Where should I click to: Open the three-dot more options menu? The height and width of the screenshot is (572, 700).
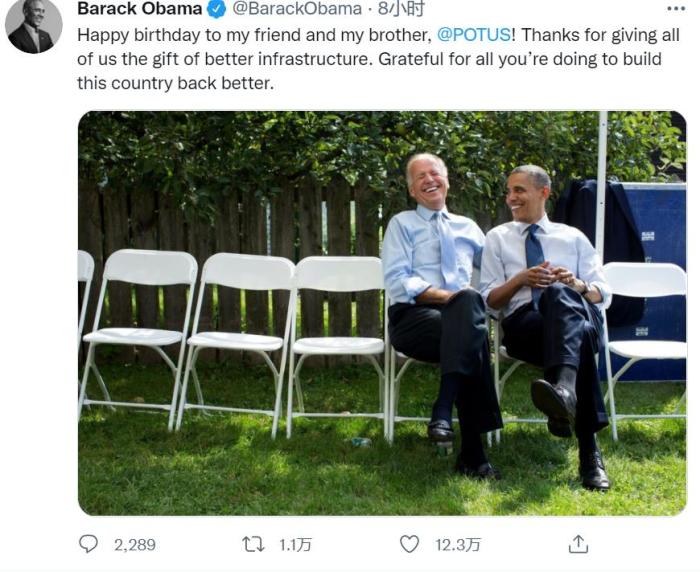coord(676,9)
